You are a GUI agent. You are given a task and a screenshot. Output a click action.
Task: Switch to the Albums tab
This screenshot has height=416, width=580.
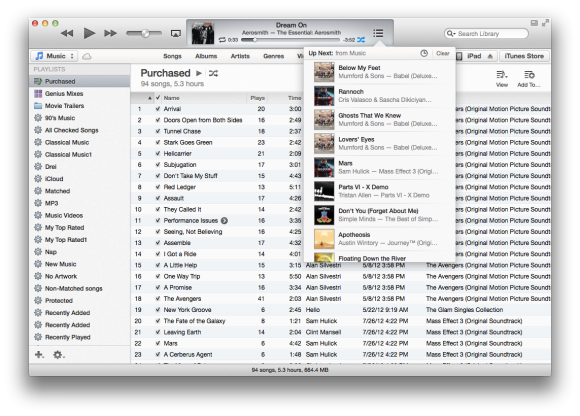(206, 56)
